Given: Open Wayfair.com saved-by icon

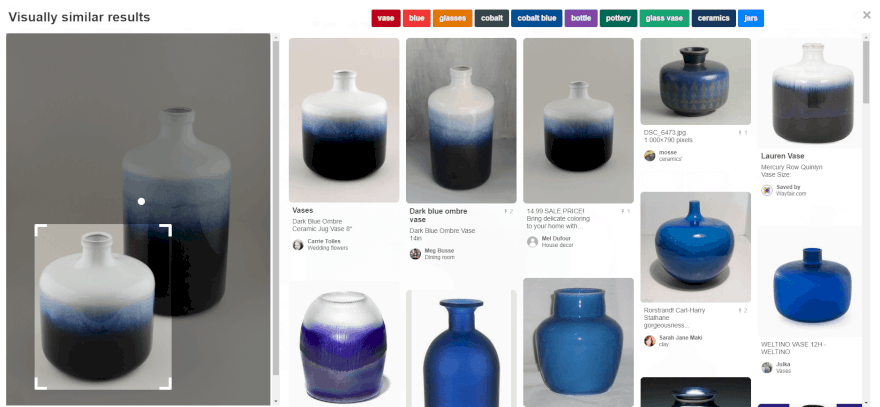Looking at the screenshot, I should click(x=767, y=190).
